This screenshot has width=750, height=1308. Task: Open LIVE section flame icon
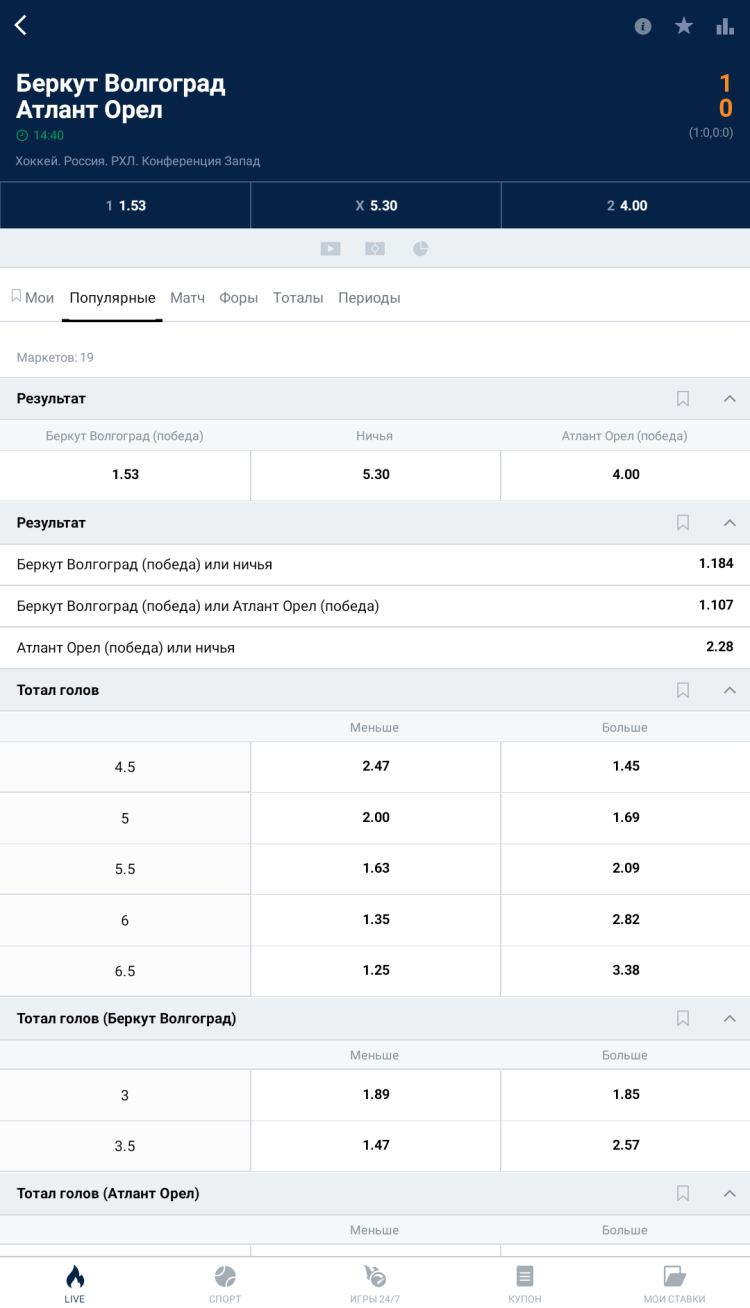coord(75,1282)
